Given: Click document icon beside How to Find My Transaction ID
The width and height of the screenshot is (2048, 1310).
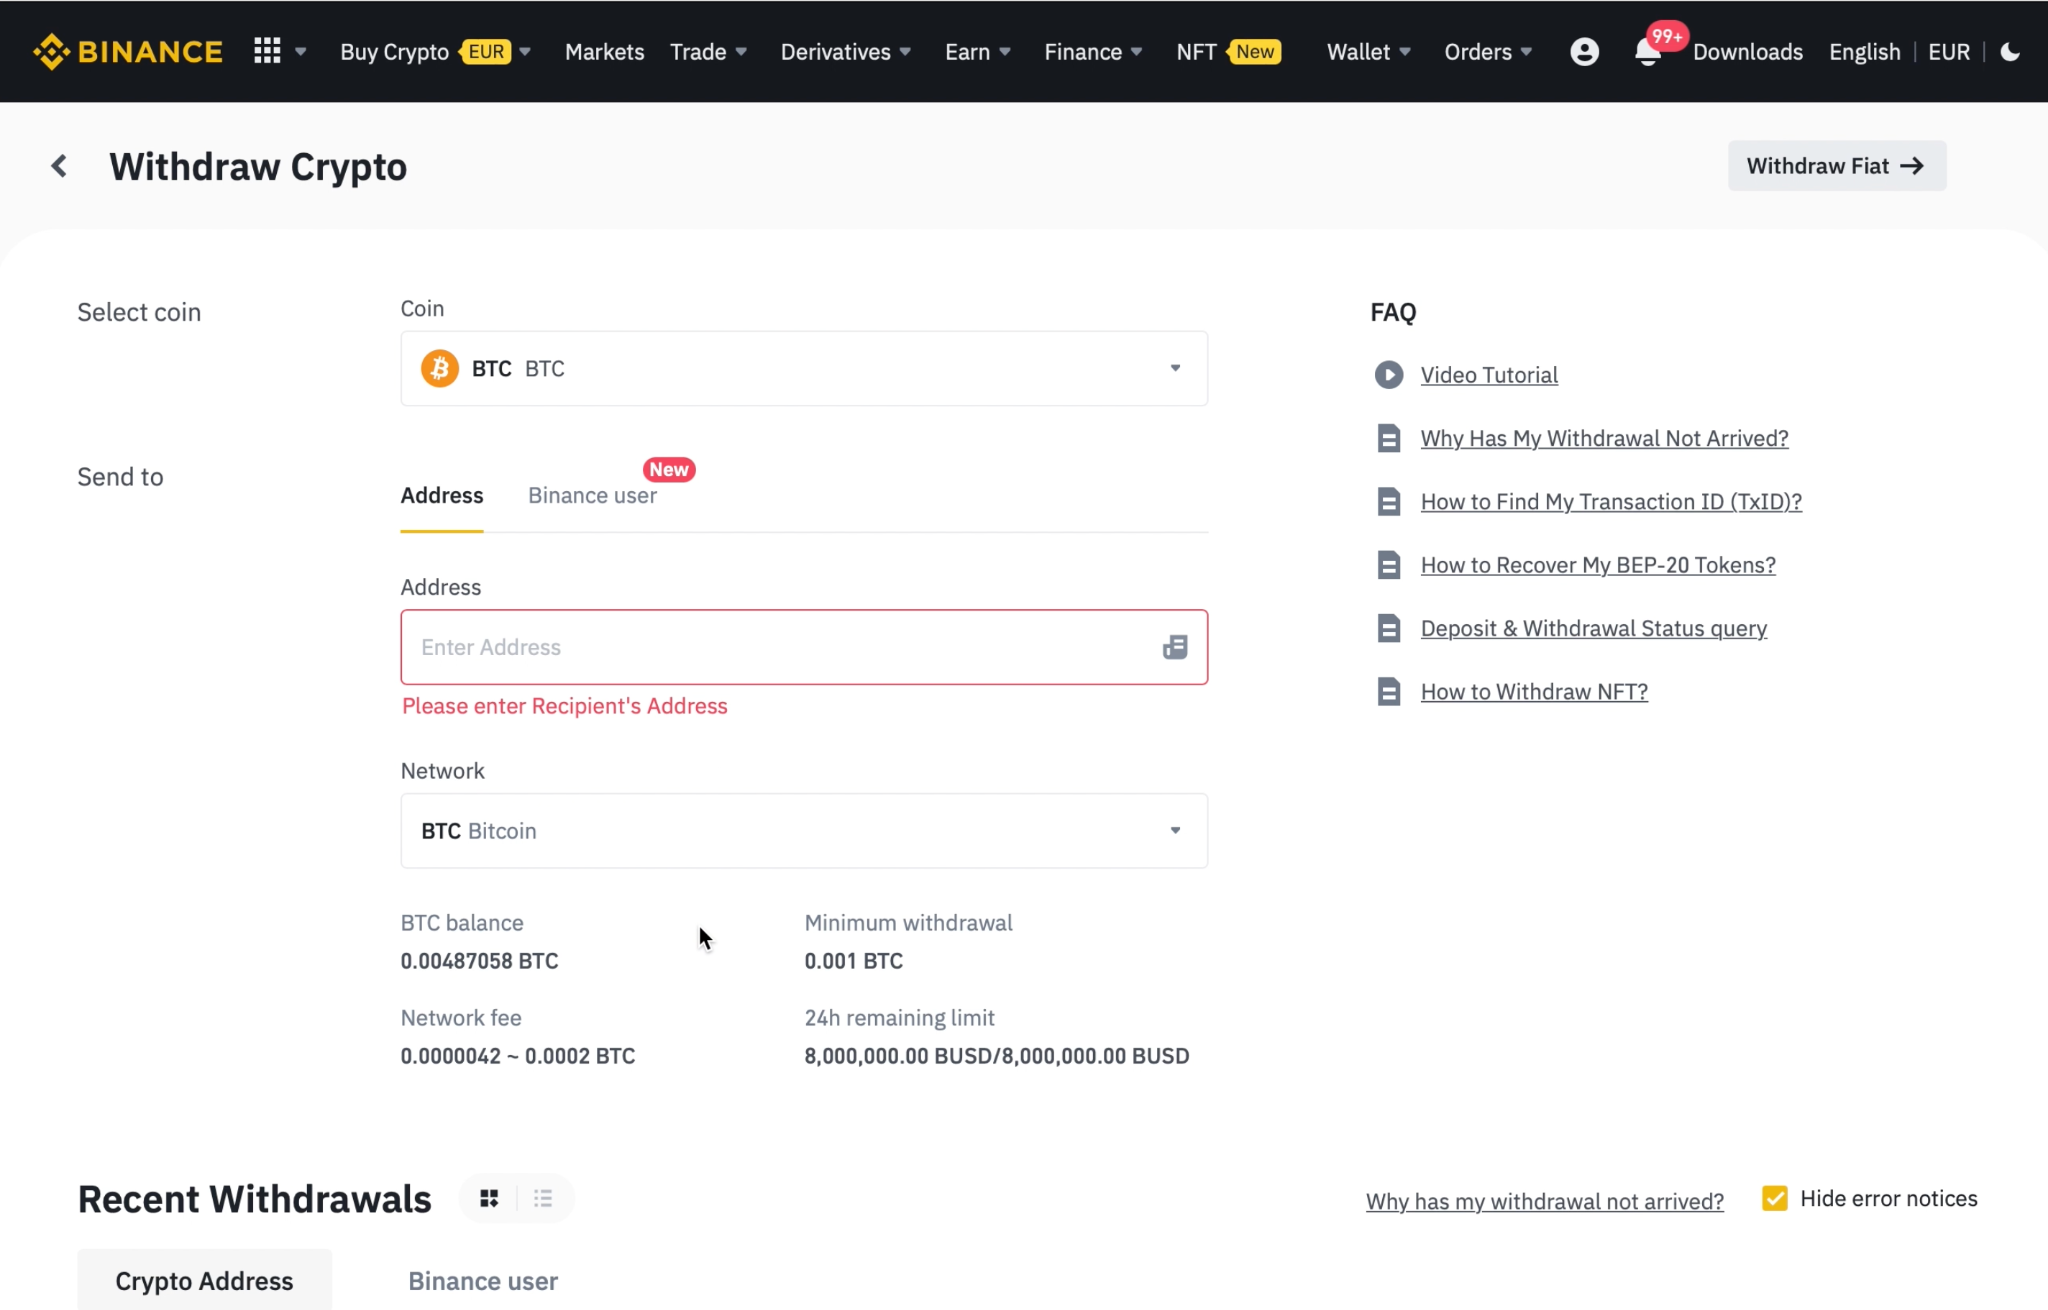Looking at the screenshot, I should pos(1388,501).
